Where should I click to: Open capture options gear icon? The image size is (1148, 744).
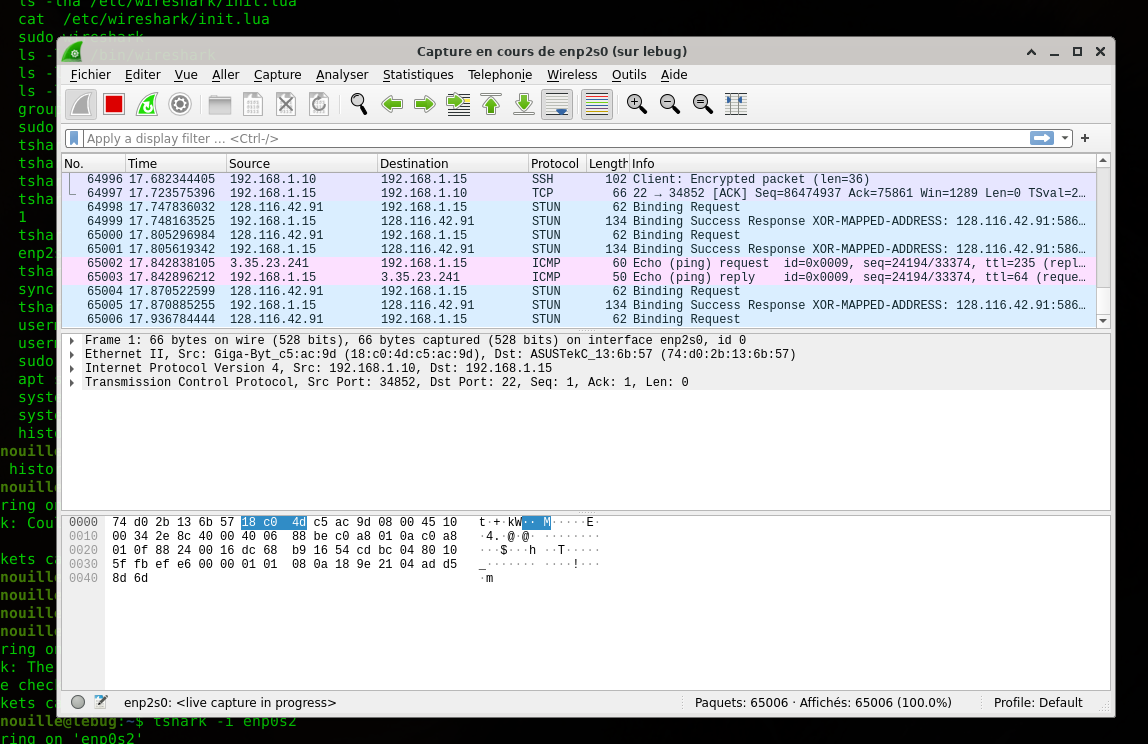click(x=180, y=104)
